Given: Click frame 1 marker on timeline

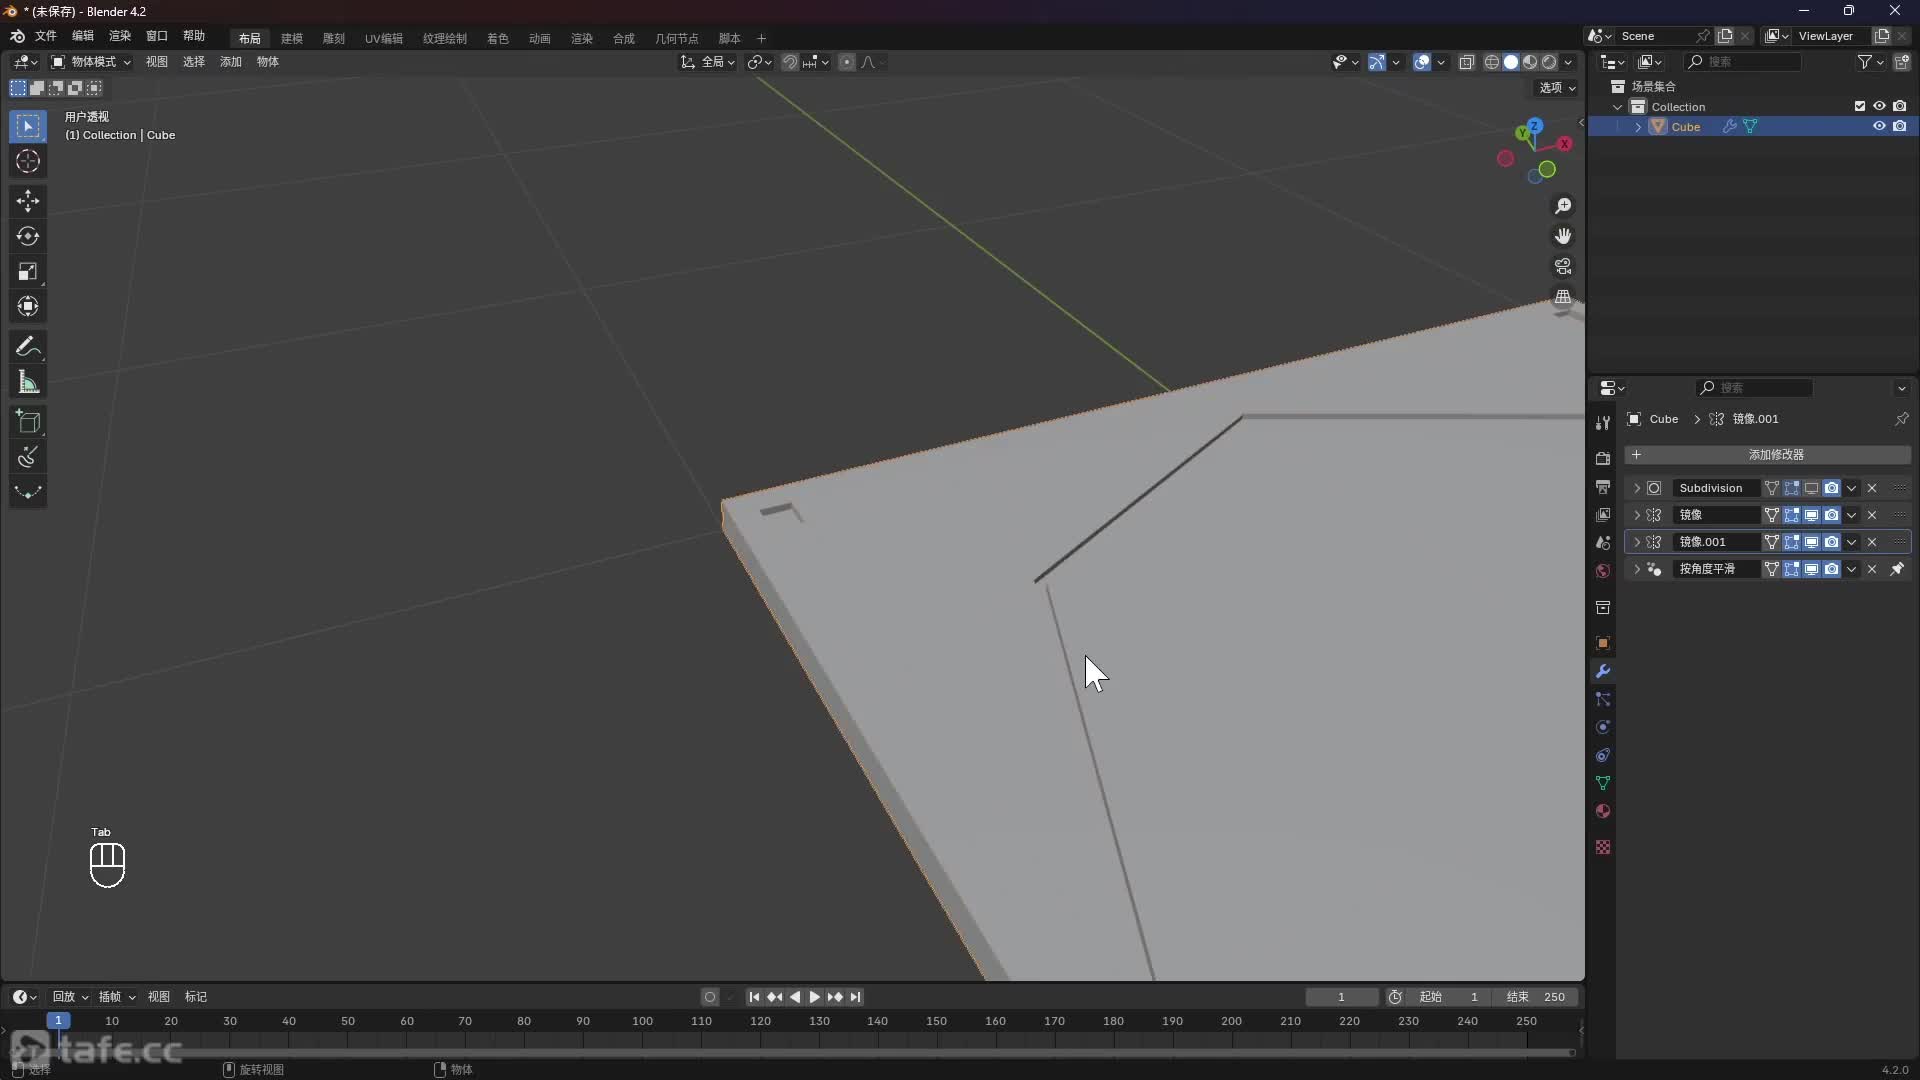Looking at the screenshot, I should 58,1021.
